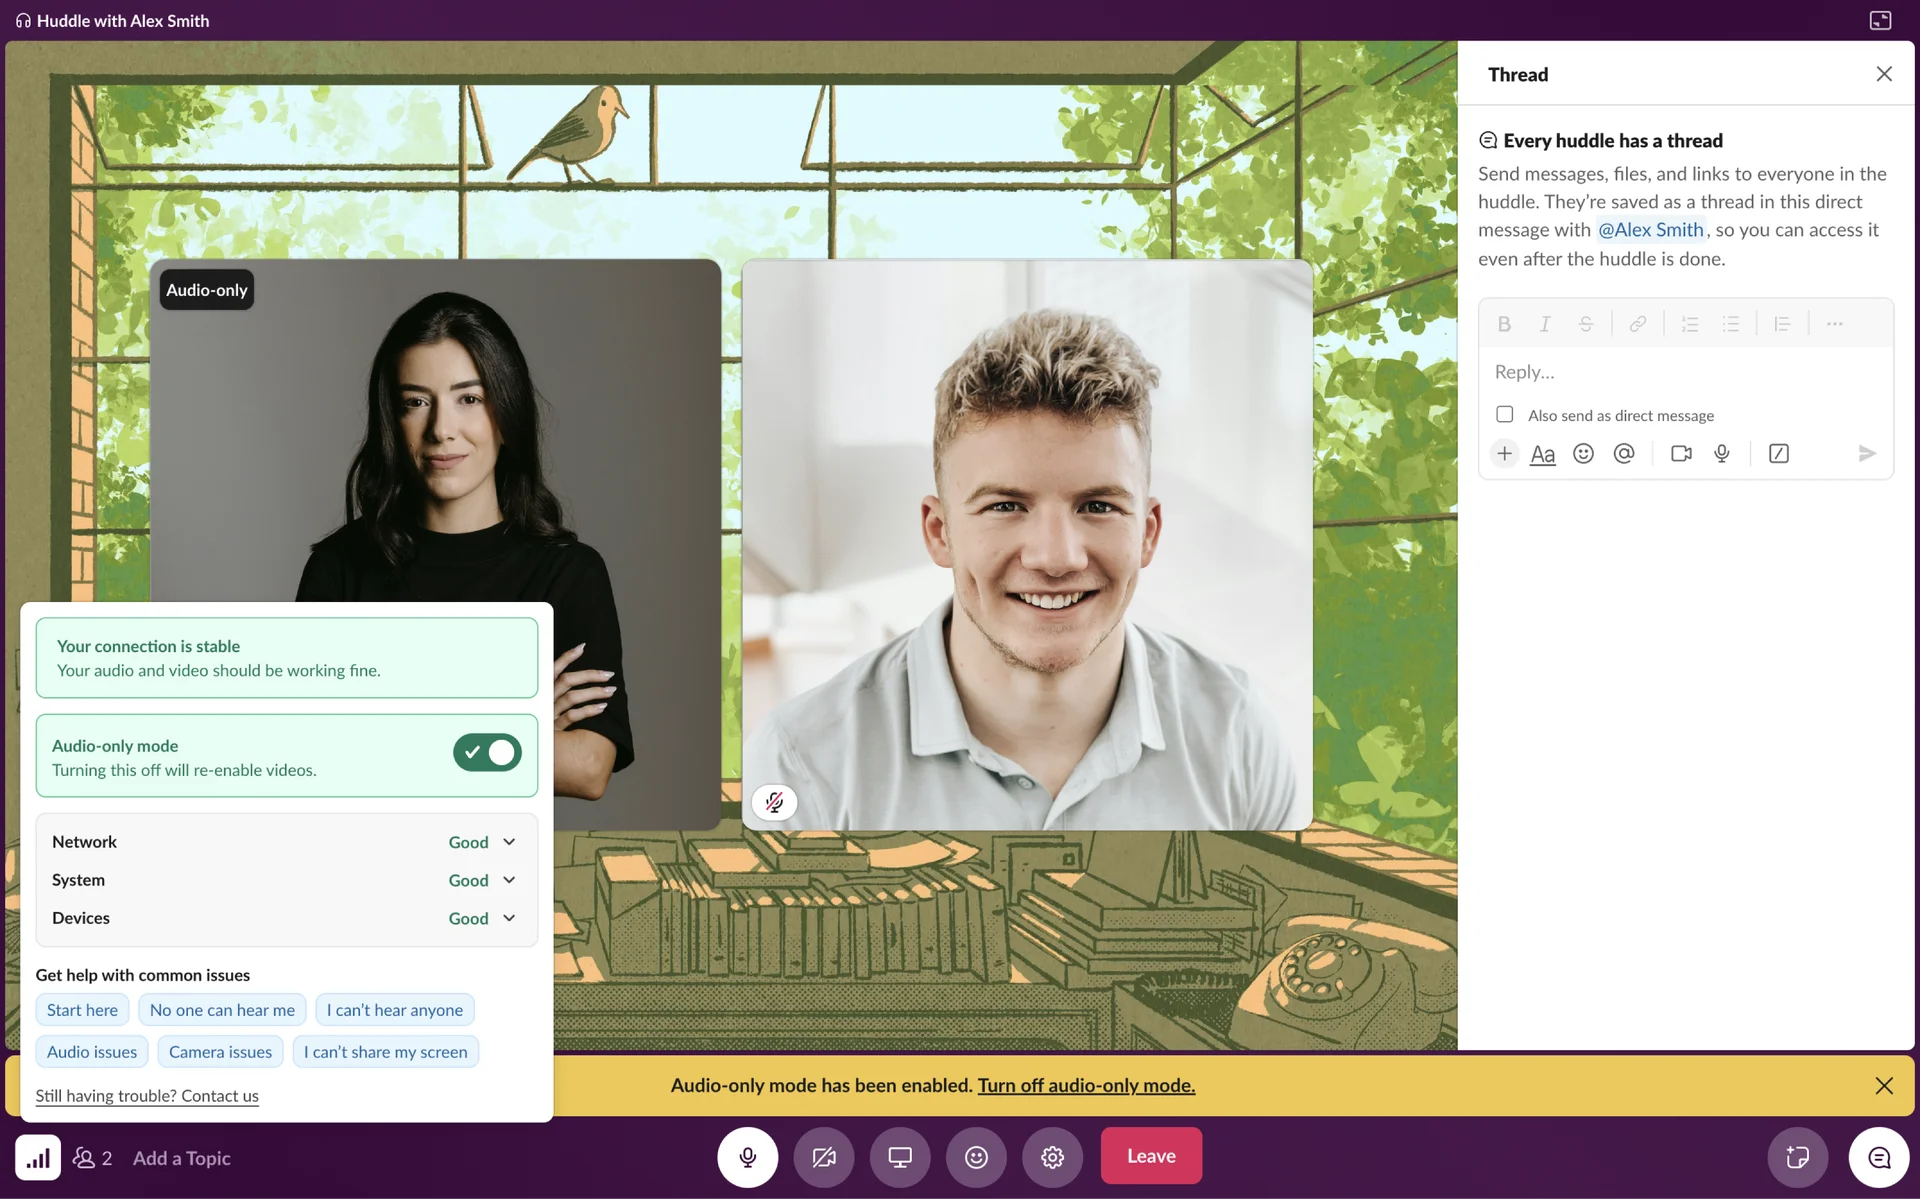1920x1199 pixels.
Task: Select the No one can hear me chip
Action: [x=222, y=1010]
